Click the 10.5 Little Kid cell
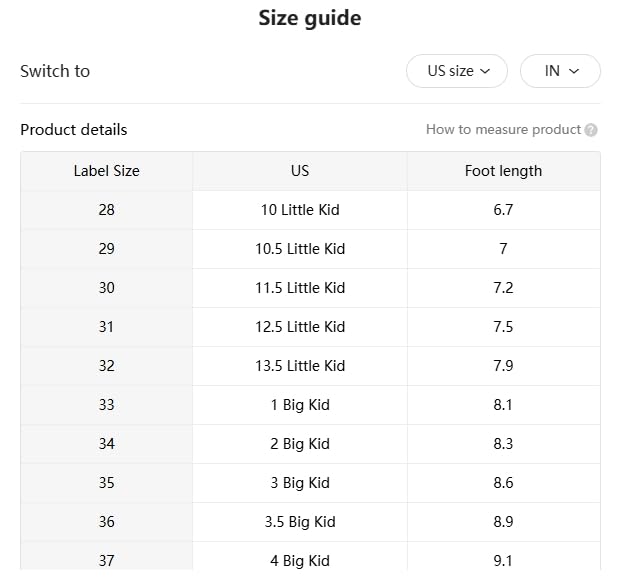 (300, 249)
